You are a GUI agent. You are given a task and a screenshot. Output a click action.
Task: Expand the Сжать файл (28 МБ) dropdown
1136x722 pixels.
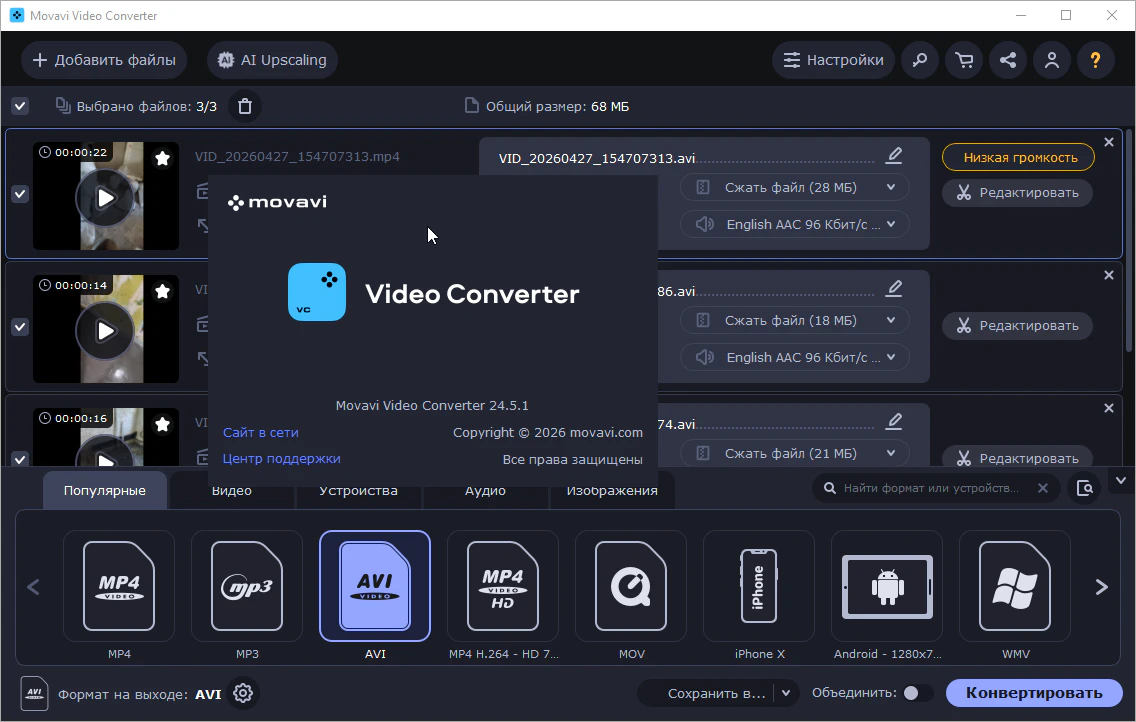[794, 188]
